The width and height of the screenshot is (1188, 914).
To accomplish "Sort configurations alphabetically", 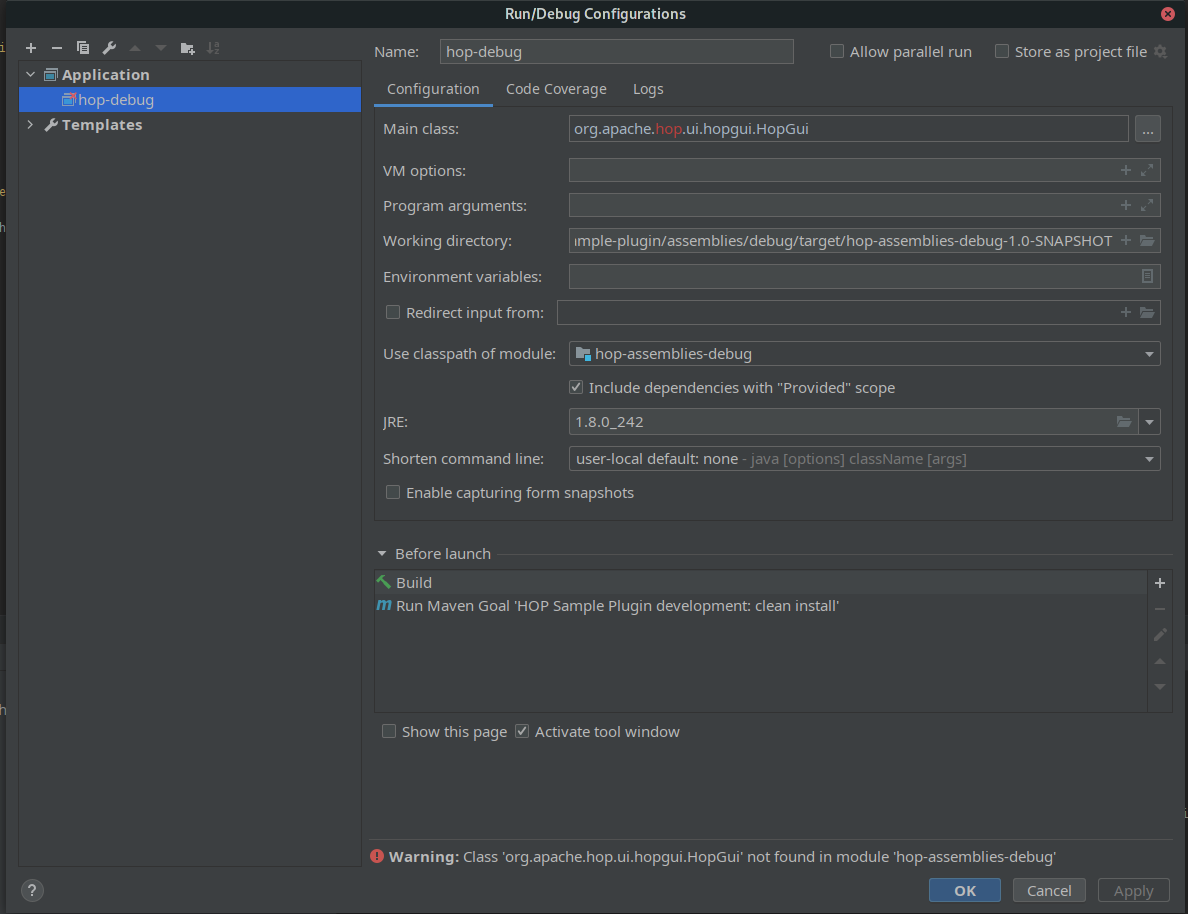I will tap(213, 47).
